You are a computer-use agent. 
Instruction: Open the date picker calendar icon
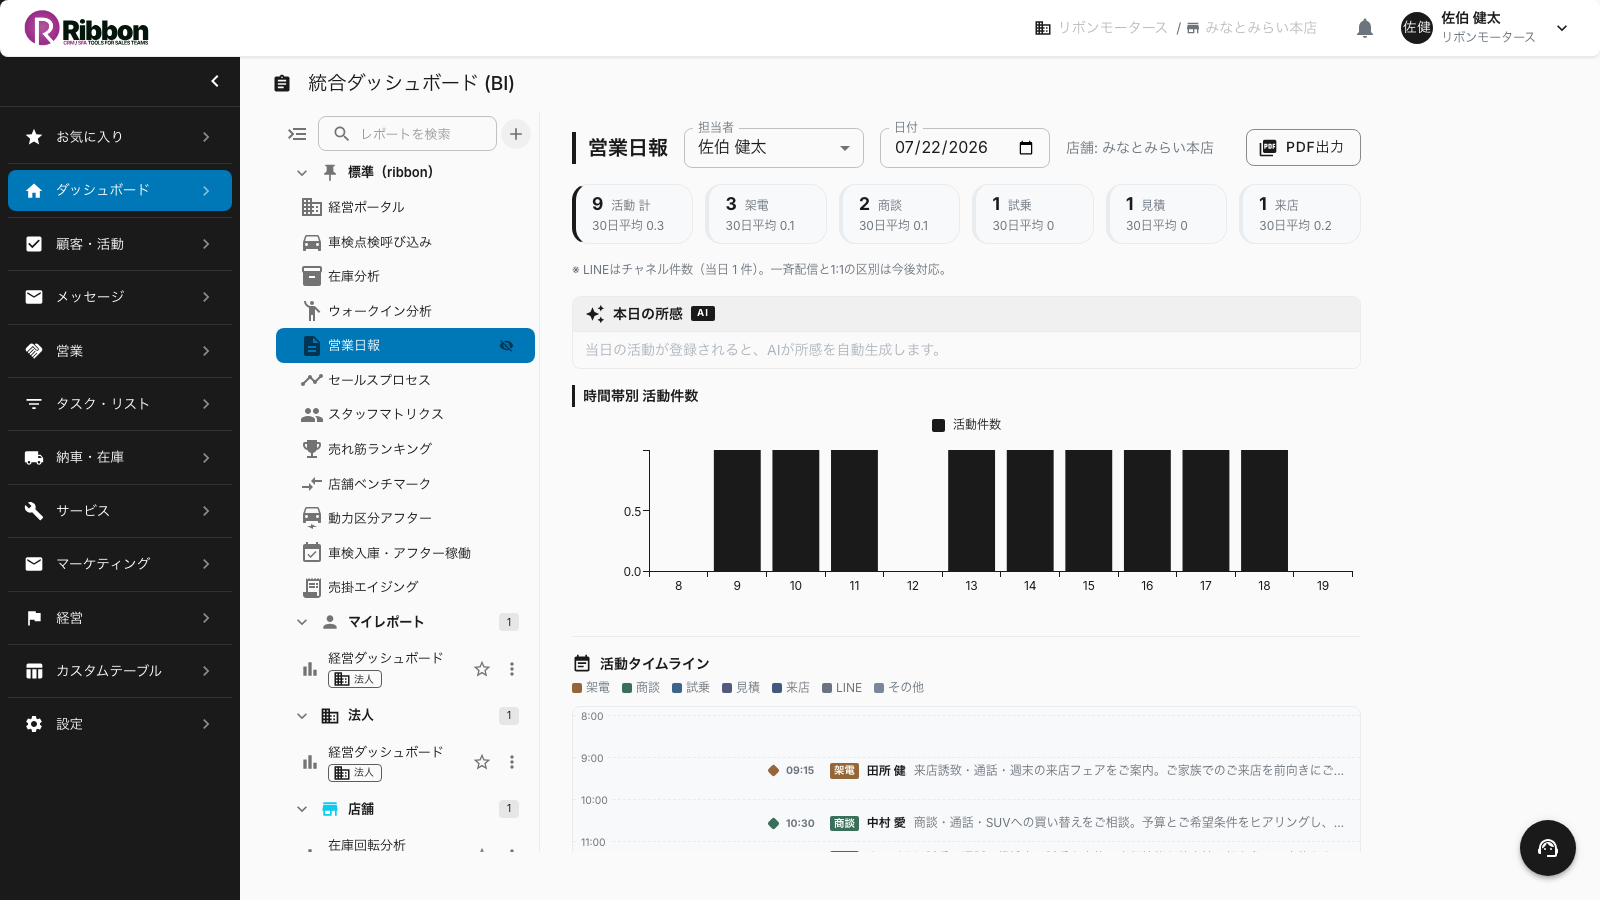tap(1026, 148)
